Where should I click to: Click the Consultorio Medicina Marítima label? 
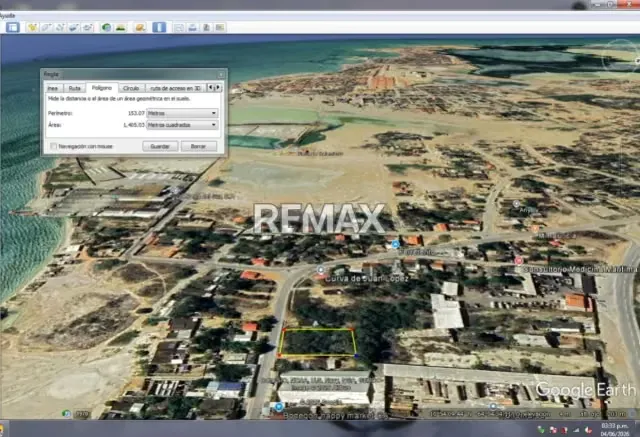(580, 269)
